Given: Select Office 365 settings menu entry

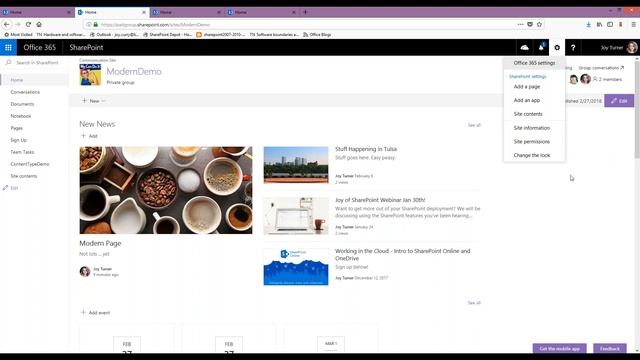Looking at the screenshot, I should pyautogui.click(x=534, y=63).
